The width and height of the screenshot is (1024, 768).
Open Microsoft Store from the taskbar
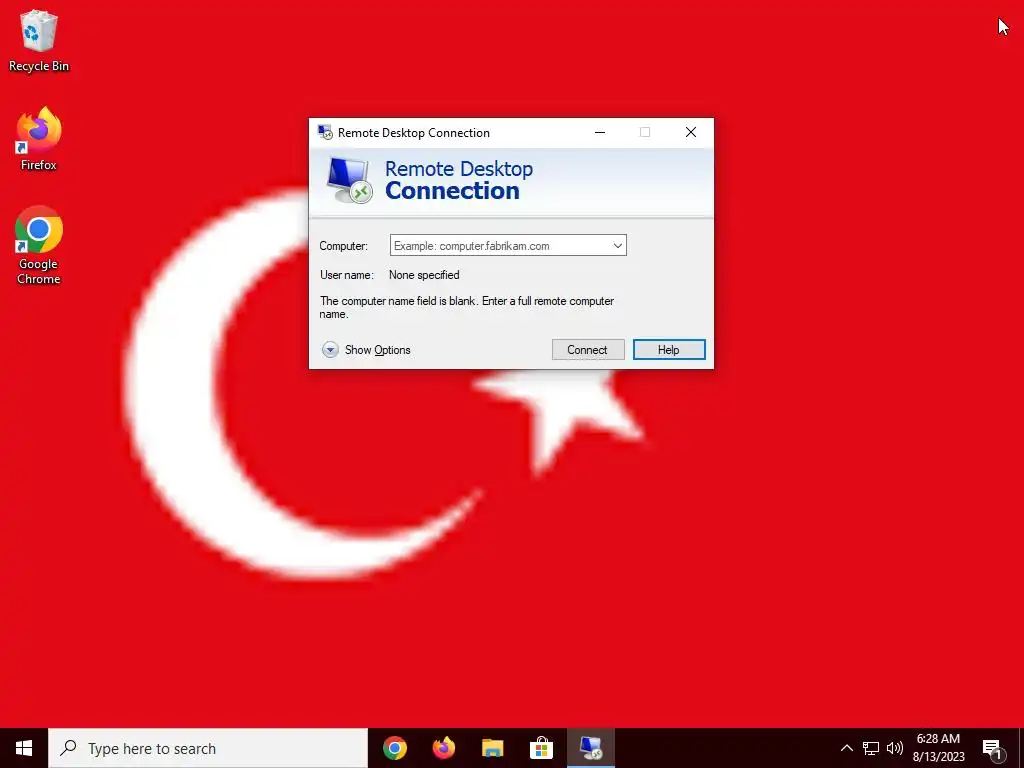click(541, 748)
